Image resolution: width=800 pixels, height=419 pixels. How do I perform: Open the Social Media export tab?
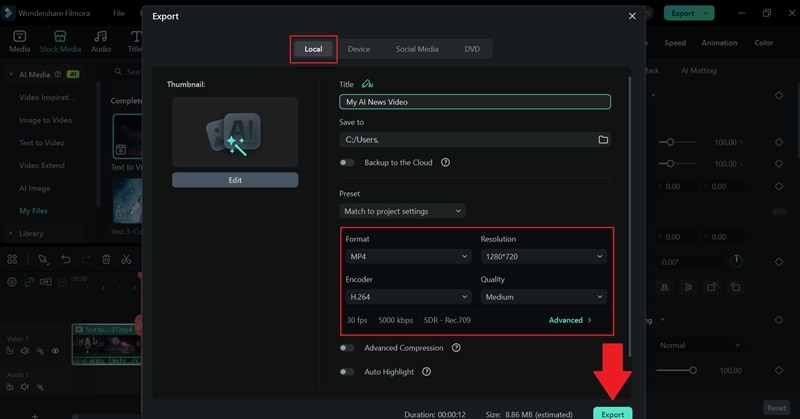pyautogui.click(x=417, y=49)
